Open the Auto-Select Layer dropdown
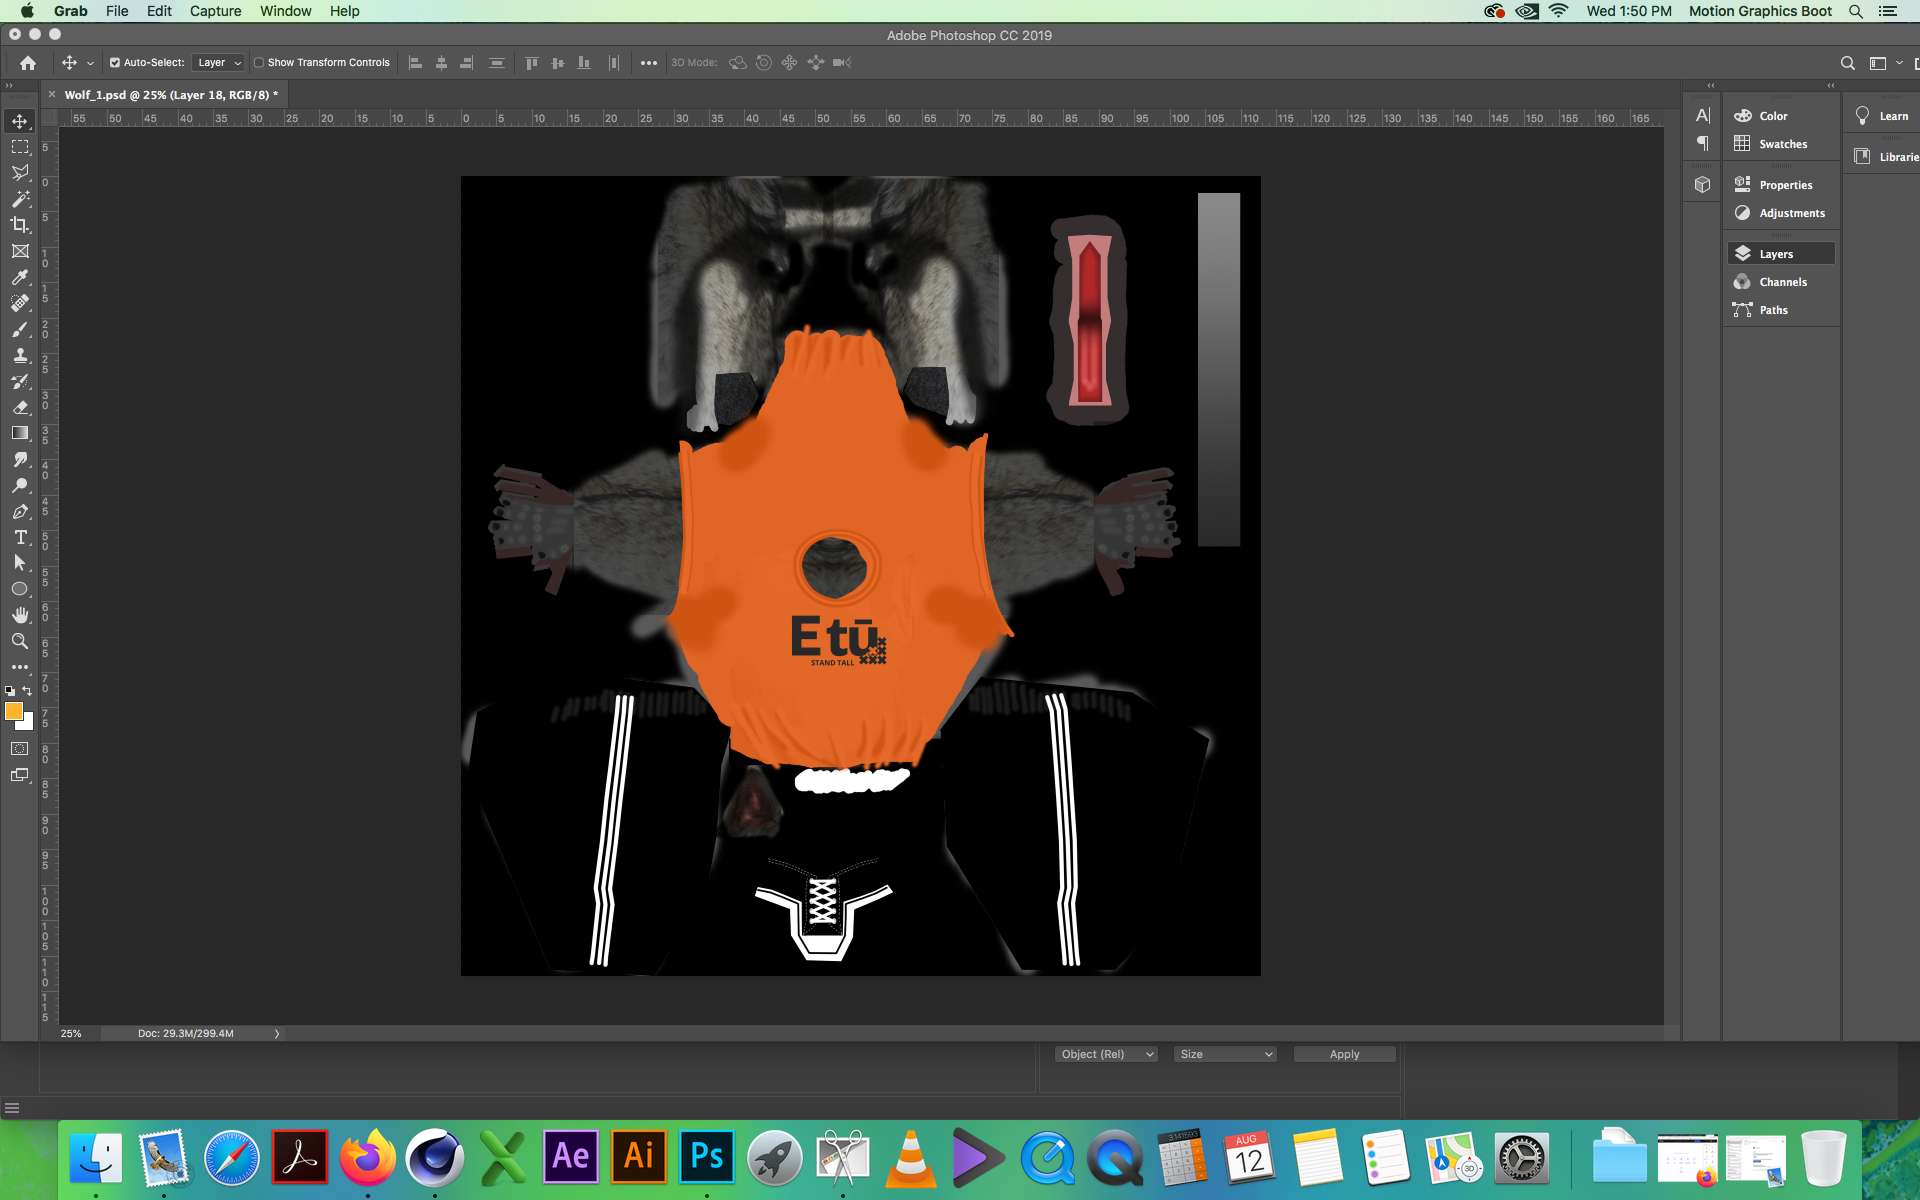The height and width of the screenshot is (1200, 1920). click(x=218, y=62)
